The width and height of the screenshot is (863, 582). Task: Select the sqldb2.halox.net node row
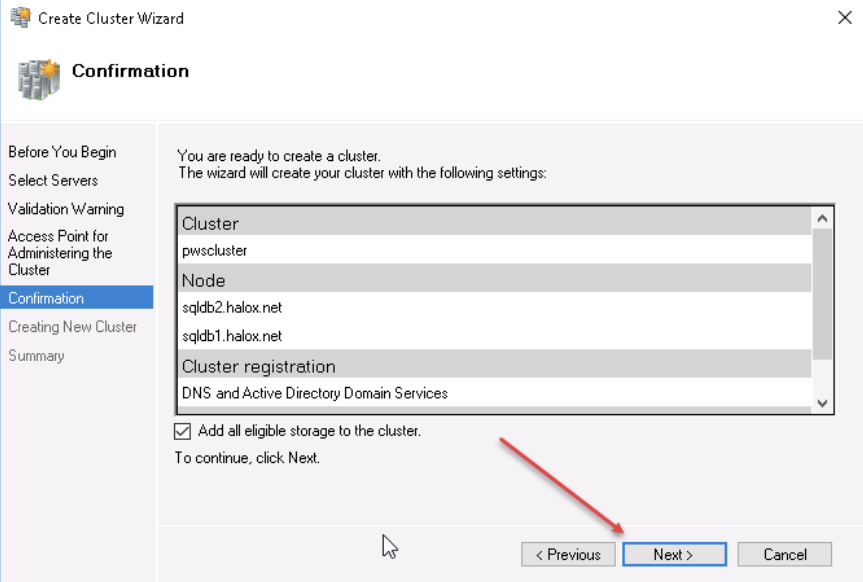[495, 307]
